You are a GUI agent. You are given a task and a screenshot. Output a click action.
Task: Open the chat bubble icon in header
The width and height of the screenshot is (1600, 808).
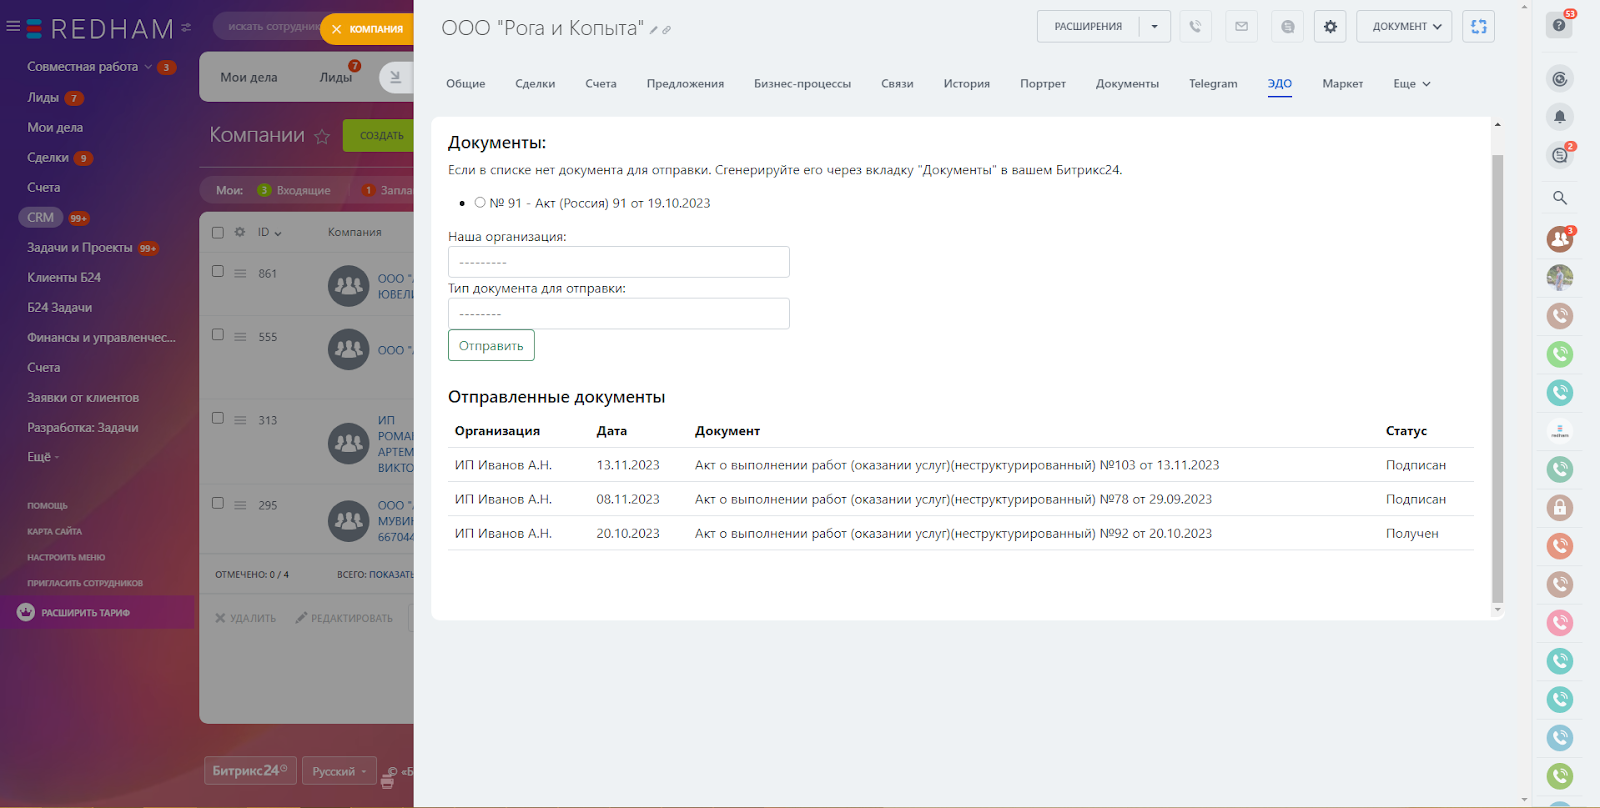tap(1288, 27)
